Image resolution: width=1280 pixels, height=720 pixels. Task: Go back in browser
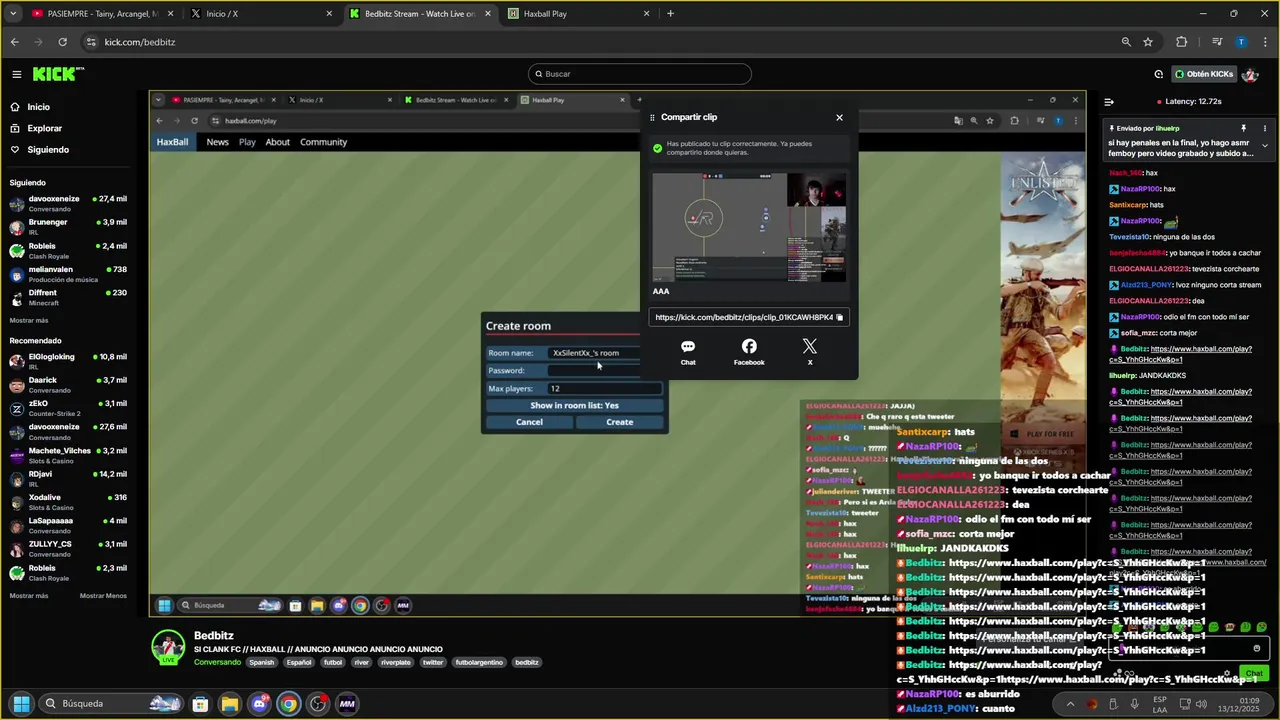click(14, 42)
